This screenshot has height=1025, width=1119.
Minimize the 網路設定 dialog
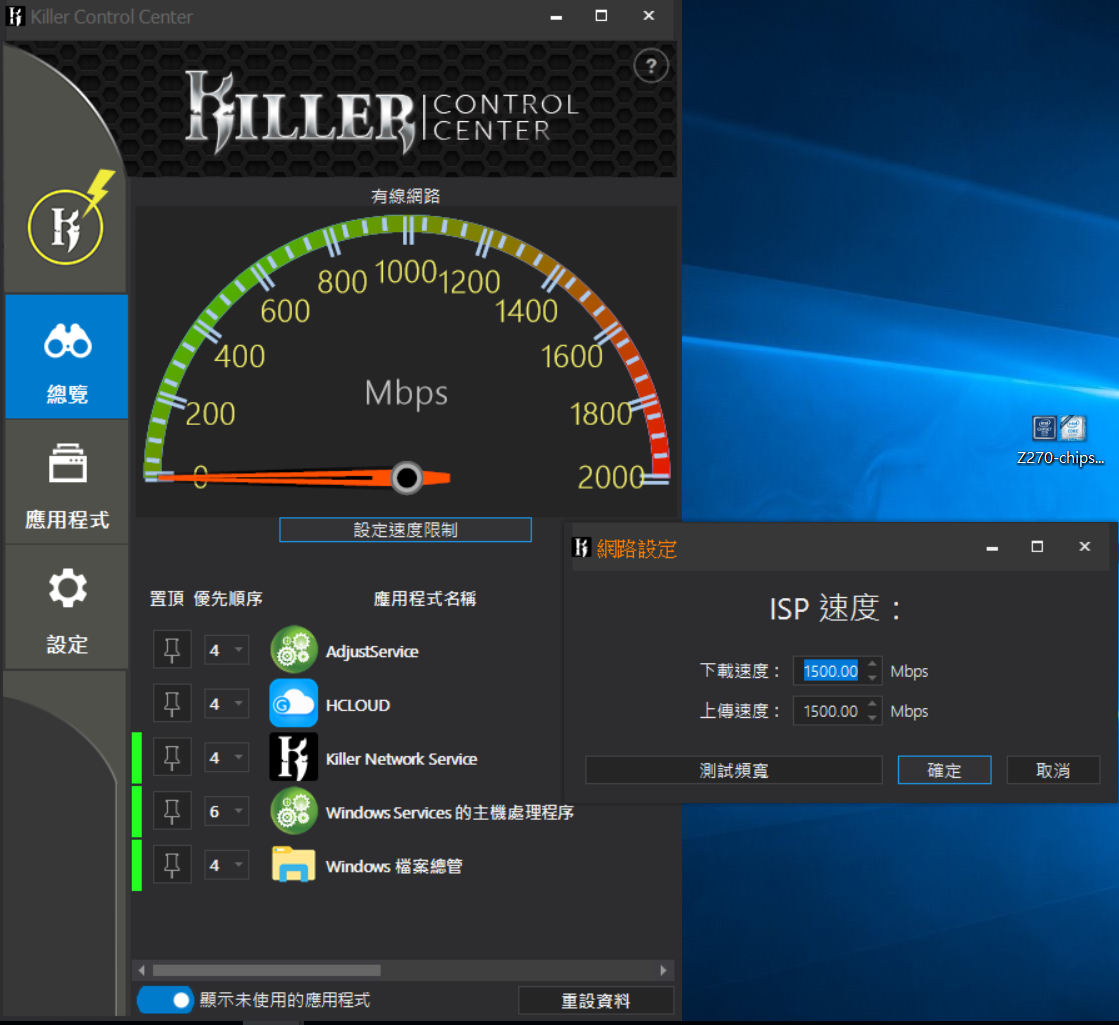(x=991, y=548)
